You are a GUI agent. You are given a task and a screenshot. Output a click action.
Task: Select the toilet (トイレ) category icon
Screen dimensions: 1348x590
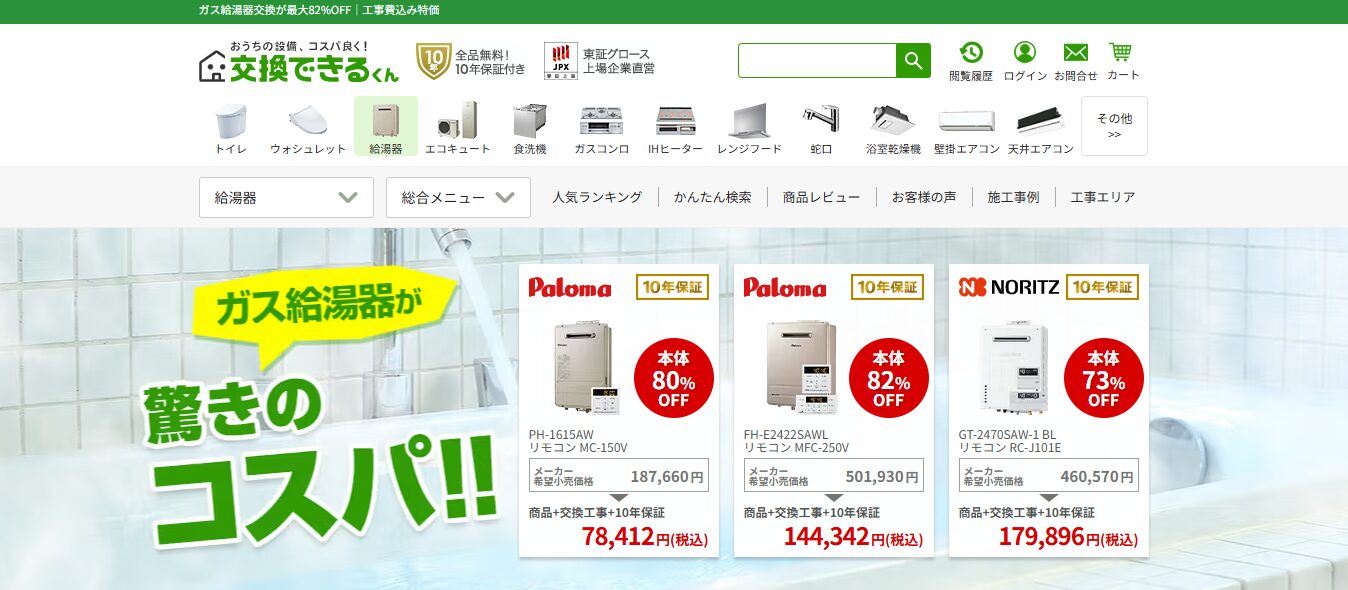[x=231, y=127]
